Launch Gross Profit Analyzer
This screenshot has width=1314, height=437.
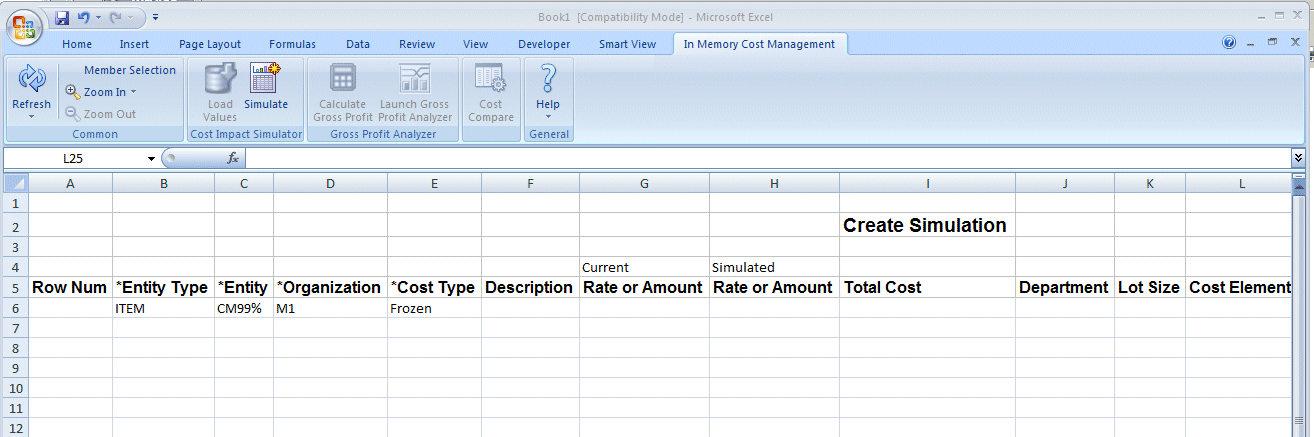414,92
